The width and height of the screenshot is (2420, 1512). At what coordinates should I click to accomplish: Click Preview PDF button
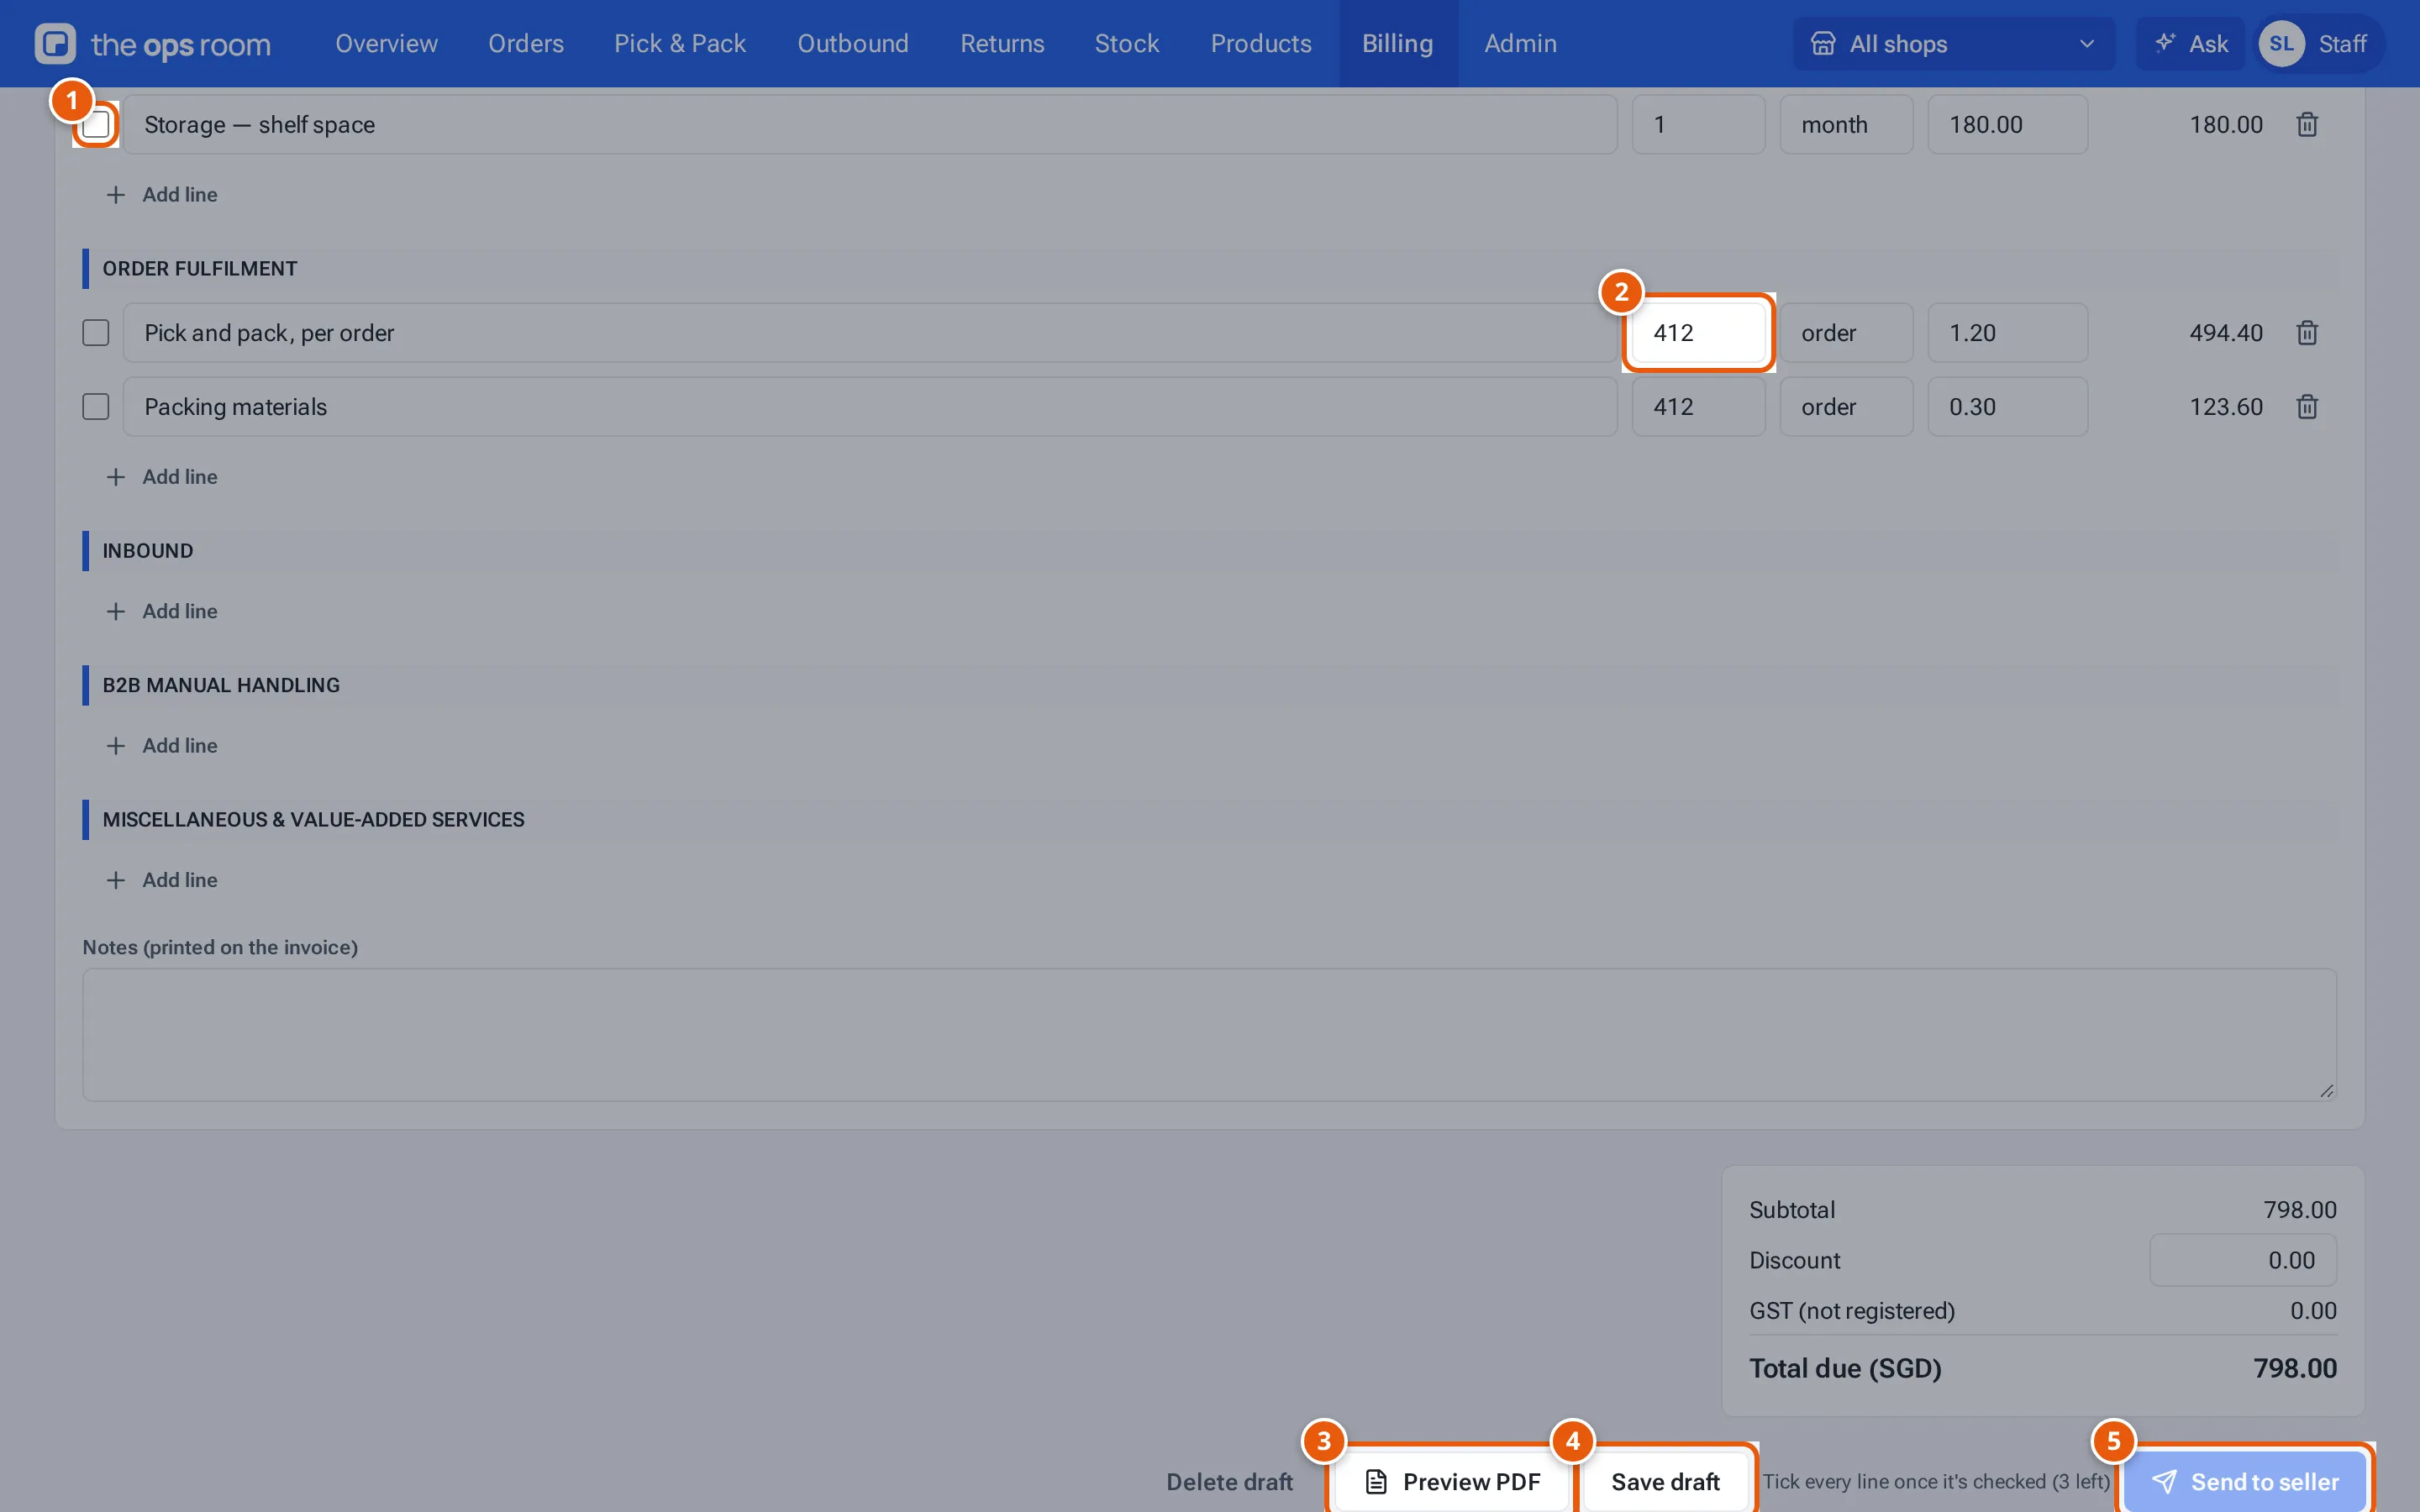(x=1452, y=1482)
